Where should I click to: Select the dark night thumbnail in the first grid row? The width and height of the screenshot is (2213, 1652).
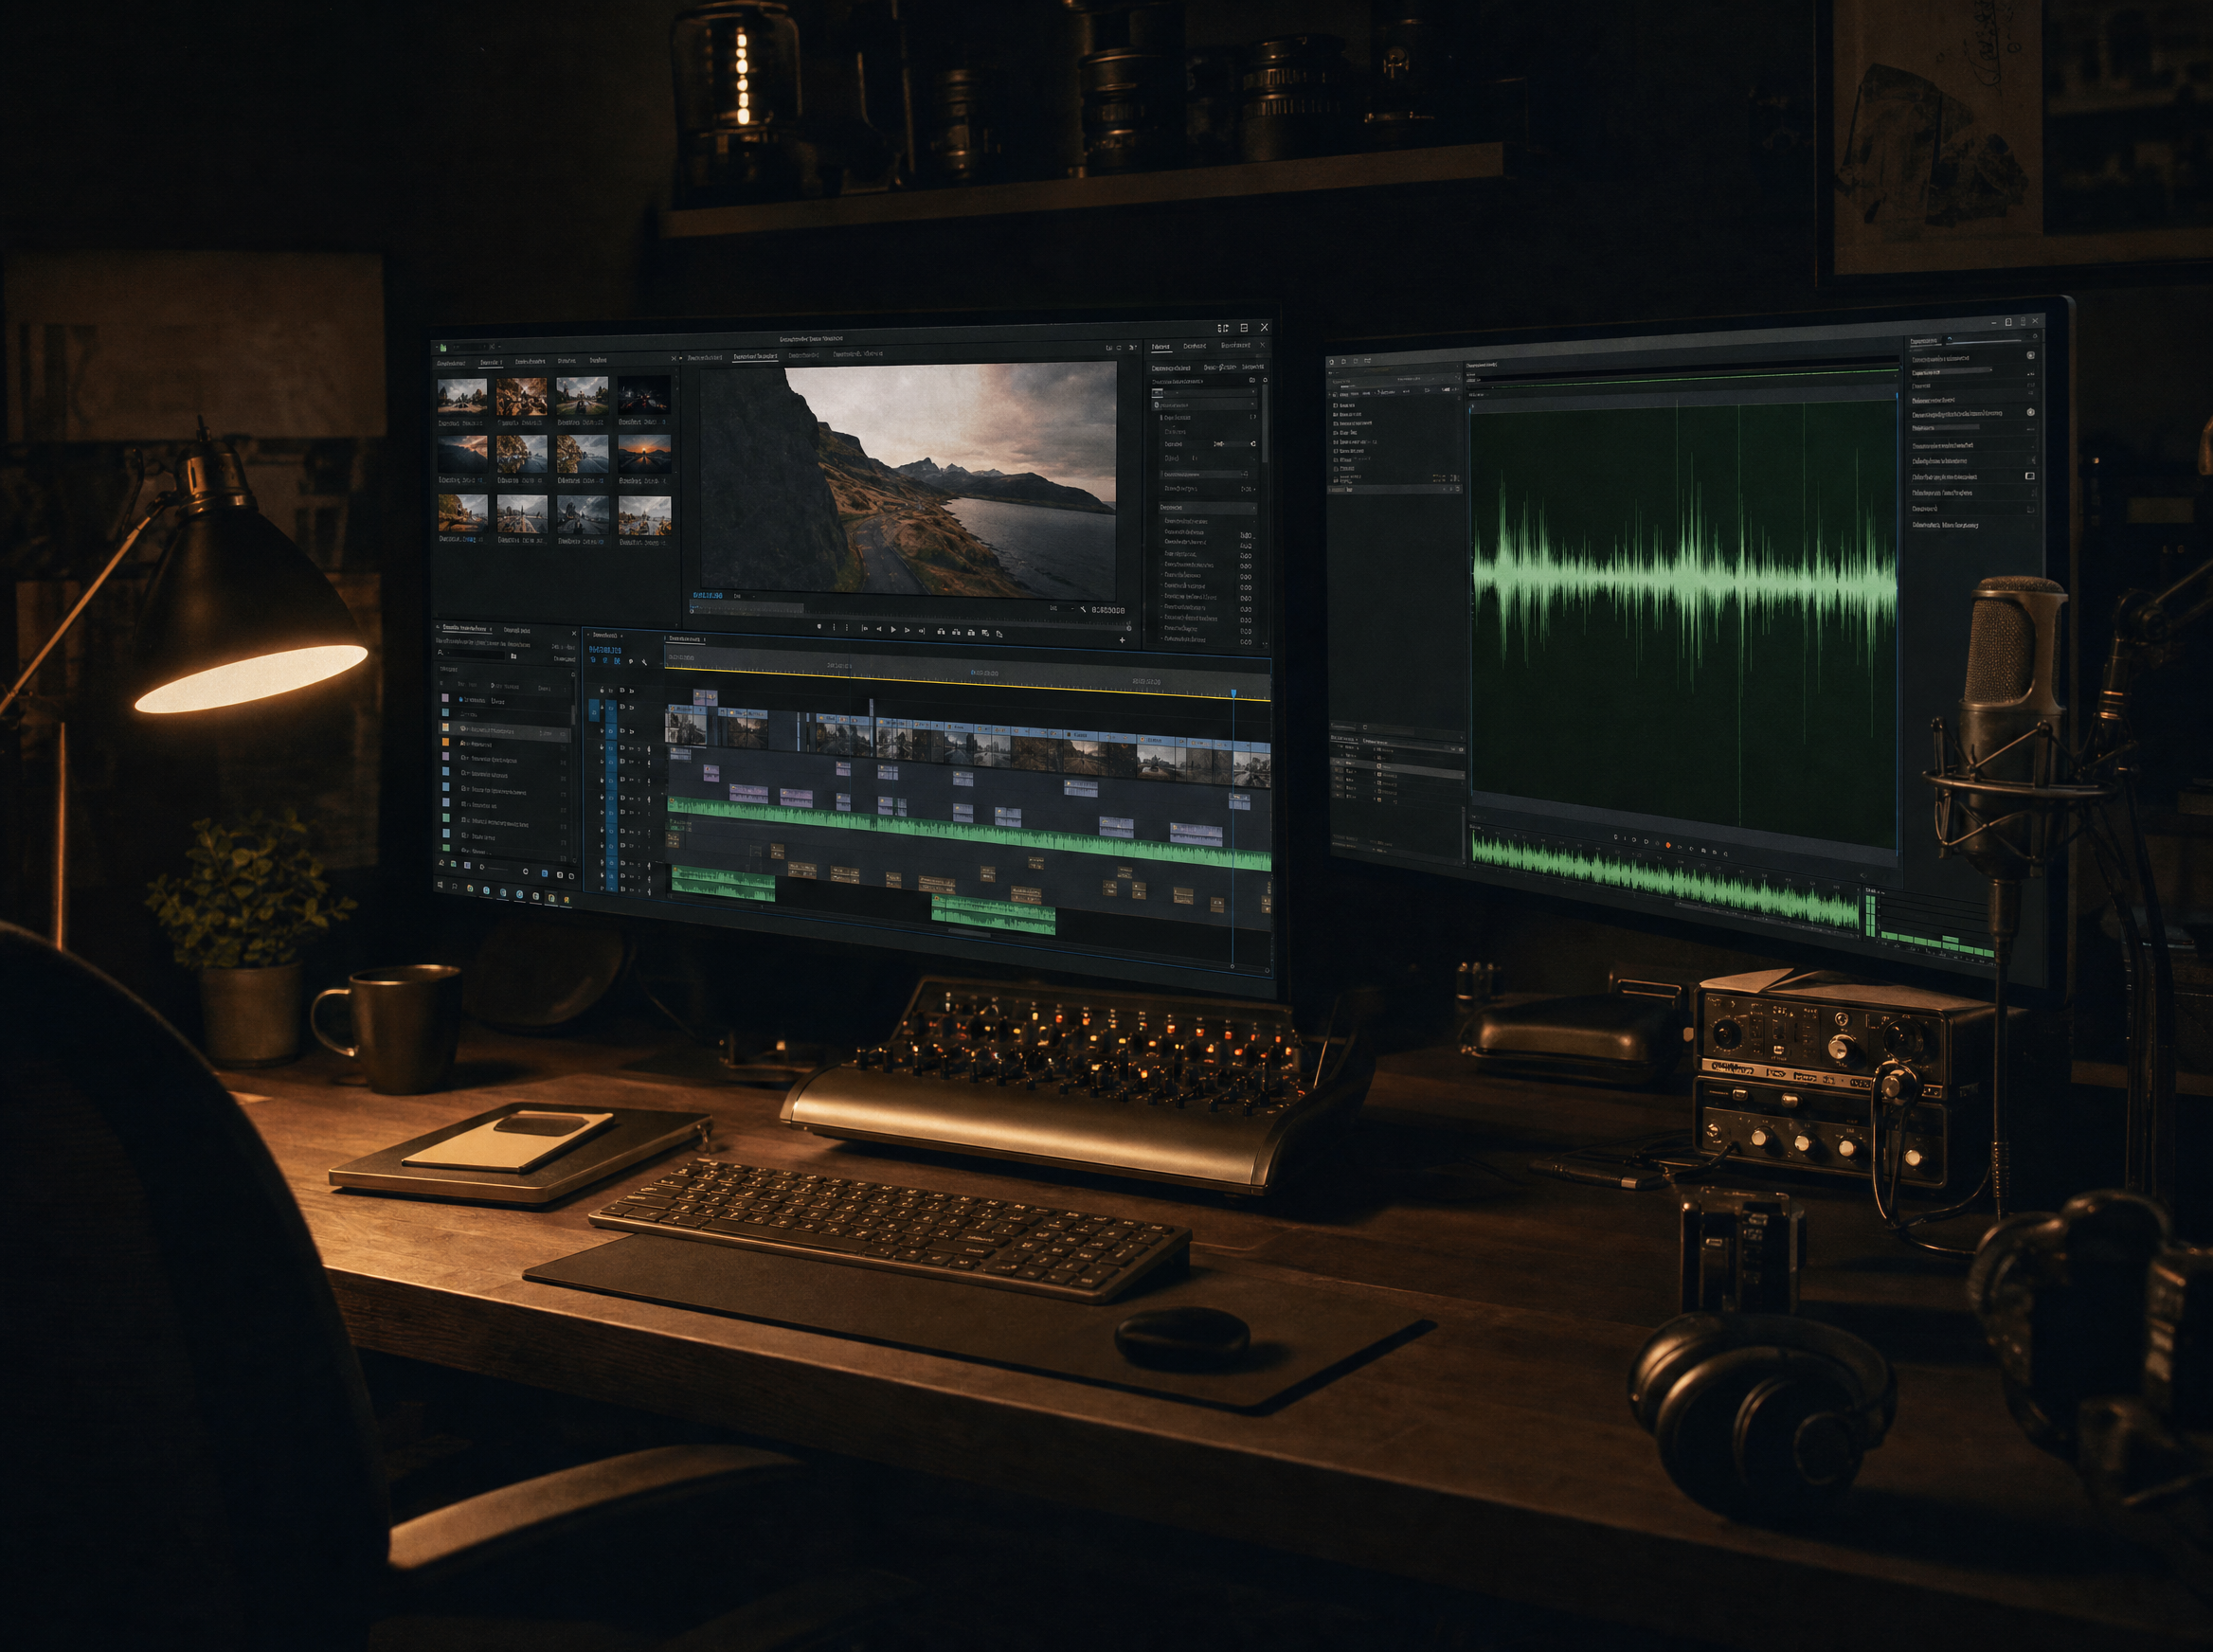click(645, 395)
